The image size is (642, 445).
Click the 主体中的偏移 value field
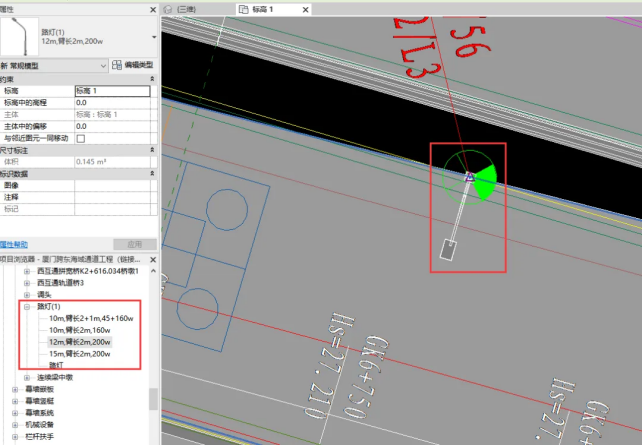112,126
